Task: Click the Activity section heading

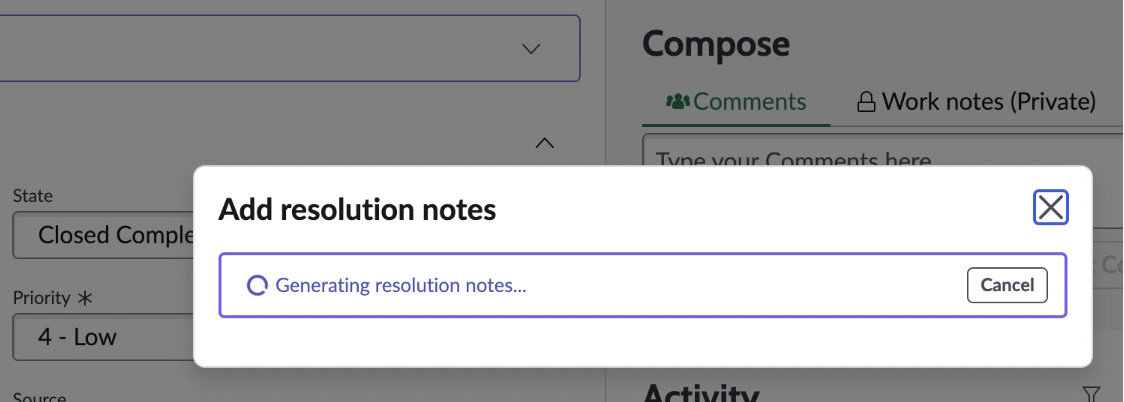Action: 700,393
